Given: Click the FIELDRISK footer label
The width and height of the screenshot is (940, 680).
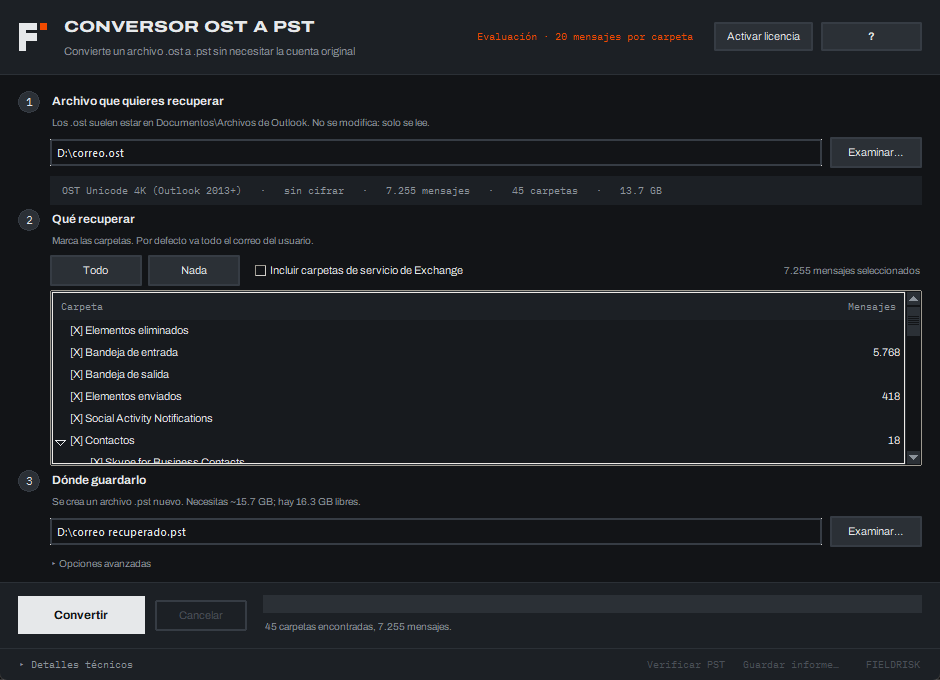Looking at the screenshot, I should 893,664.
